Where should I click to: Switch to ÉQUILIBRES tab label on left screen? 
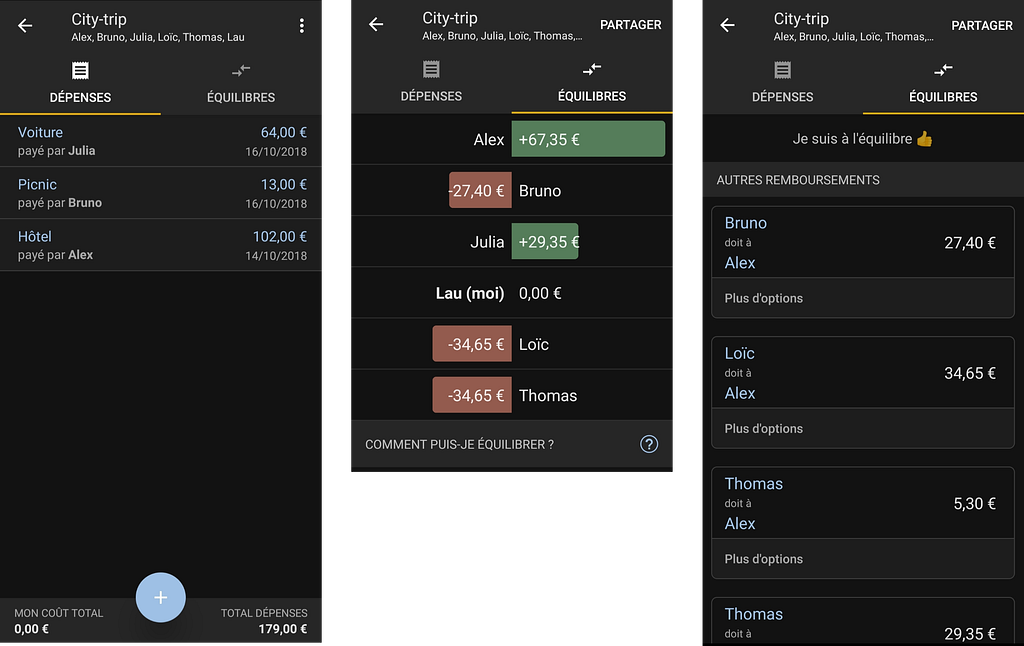[x=241, y=97]
